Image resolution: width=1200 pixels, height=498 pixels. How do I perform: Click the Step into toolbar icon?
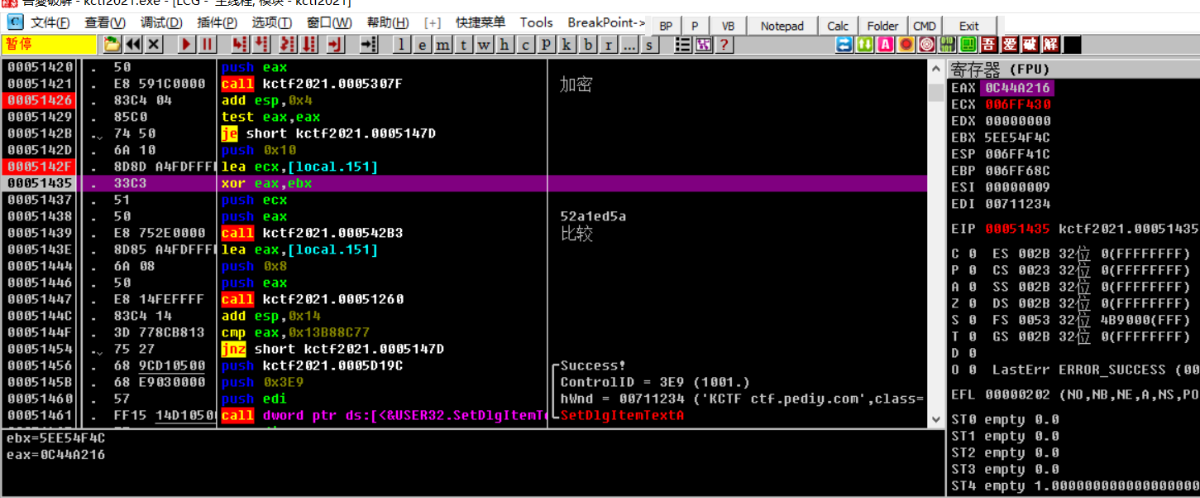(x=240, y=44)
